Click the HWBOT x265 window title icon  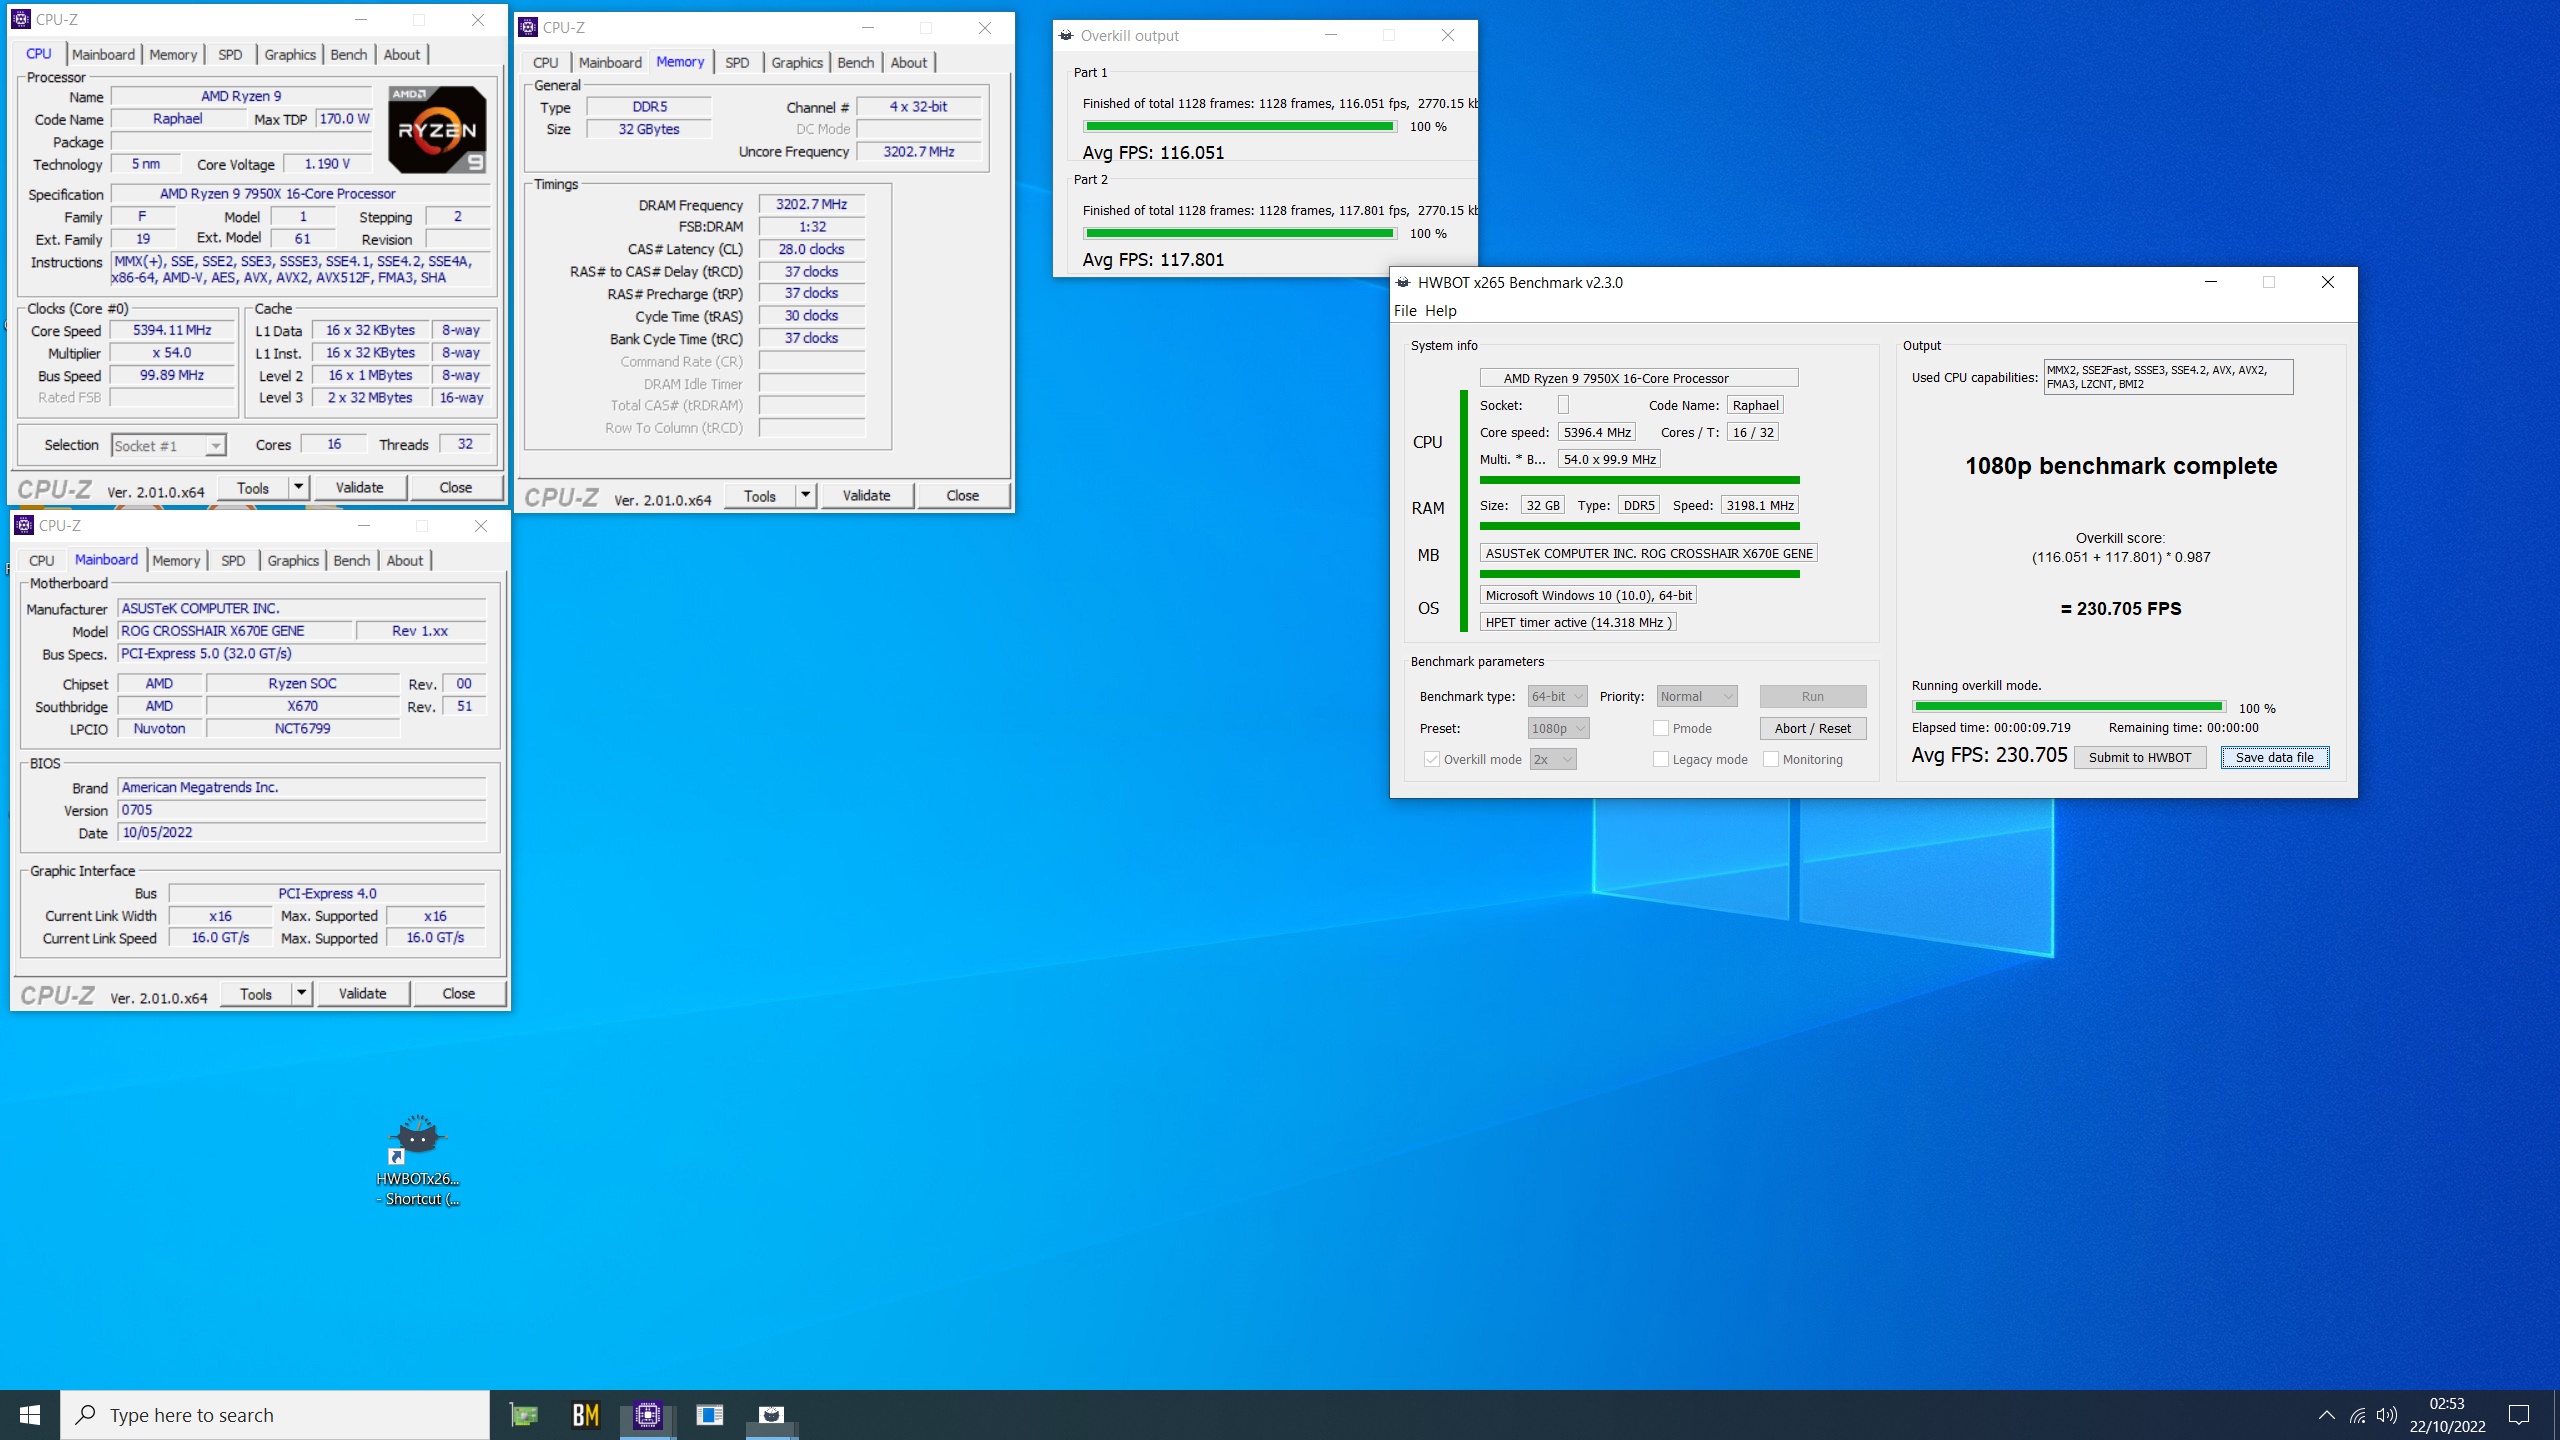tap(1403, 282)
